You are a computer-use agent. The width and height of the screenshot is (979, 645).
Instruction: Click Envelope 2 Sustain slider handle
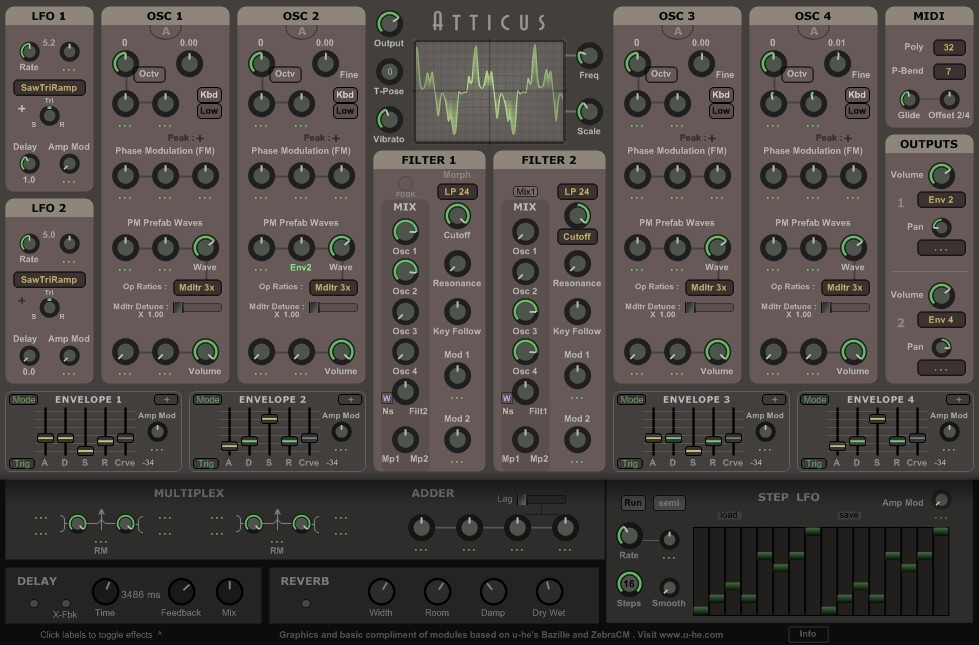tap(269, 419)
